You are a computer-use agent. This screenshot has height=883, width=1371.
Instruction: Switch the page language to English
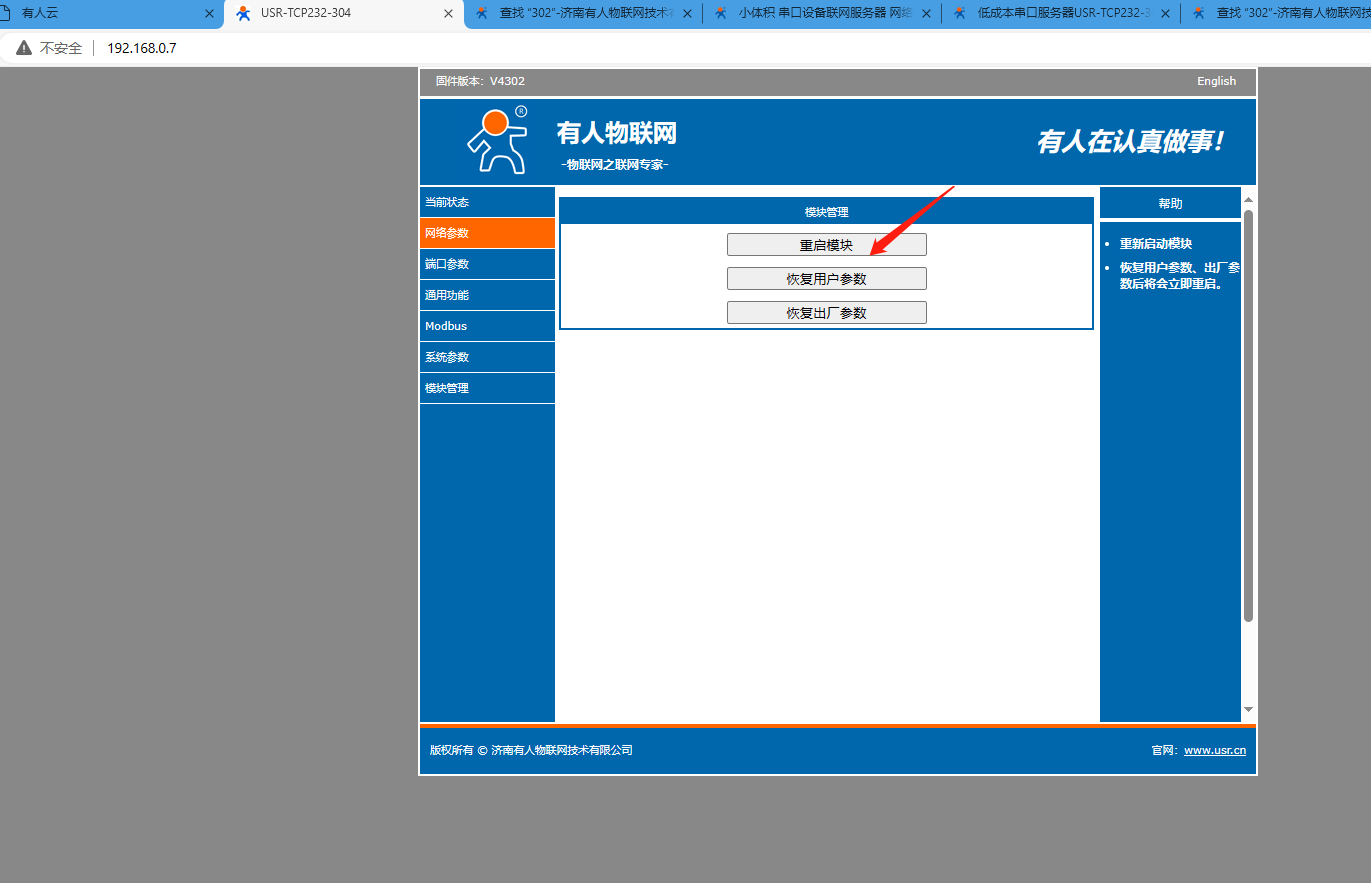1216,81
